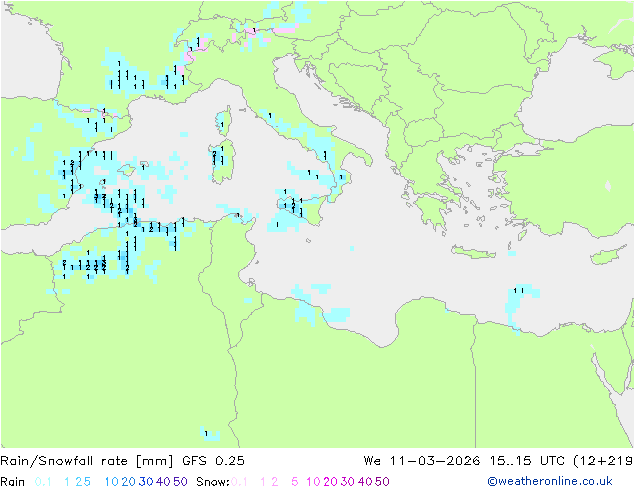Click the date text 'We 11-03-2026'

tap(422, 461)
